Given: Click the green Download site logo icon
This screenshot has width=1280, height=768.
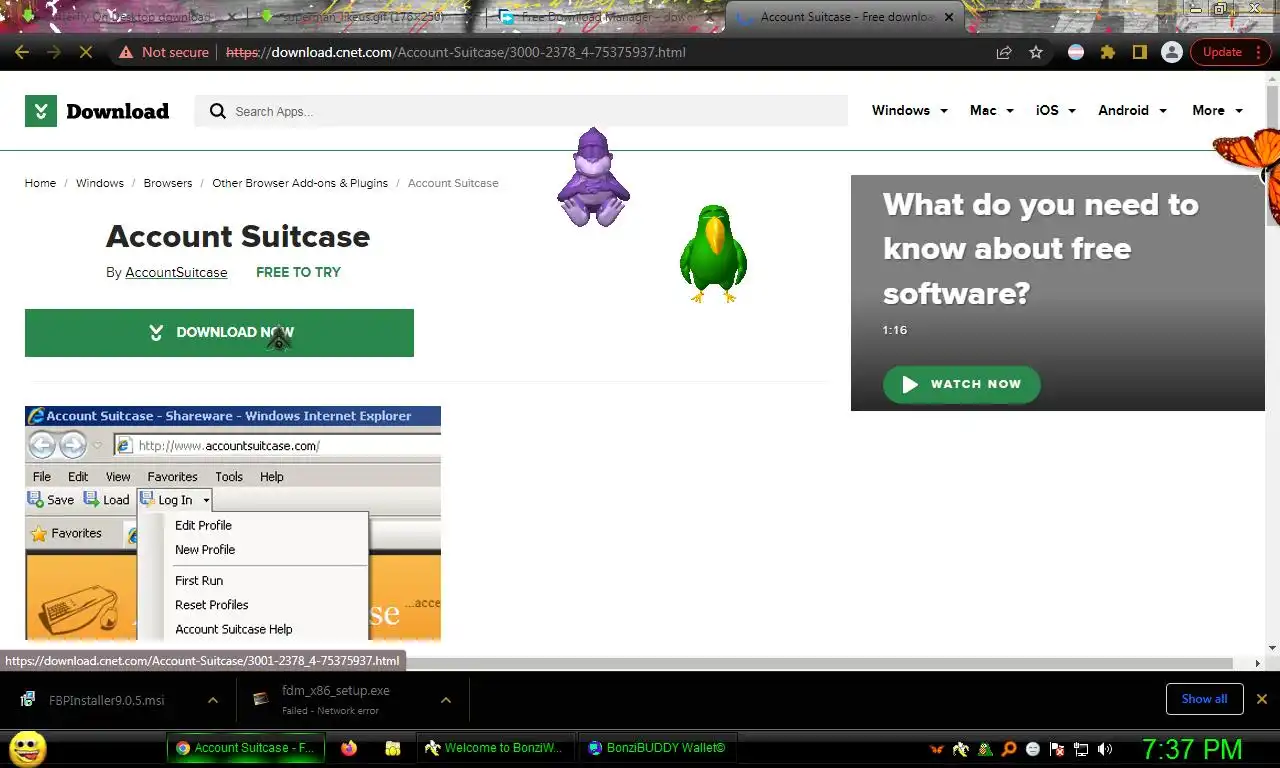Looking at the screenshot, I should 41,111.
